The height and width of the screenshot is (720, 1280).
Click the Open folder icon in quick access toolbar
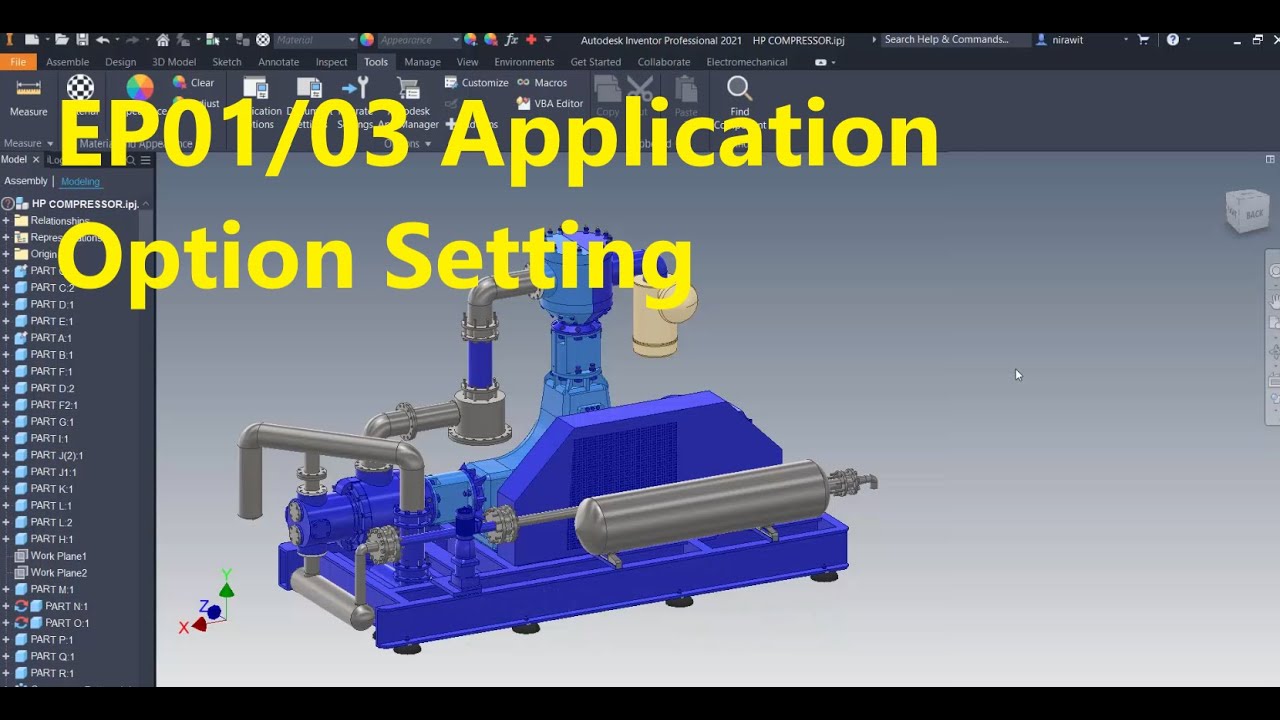click(x=62, y=40)
